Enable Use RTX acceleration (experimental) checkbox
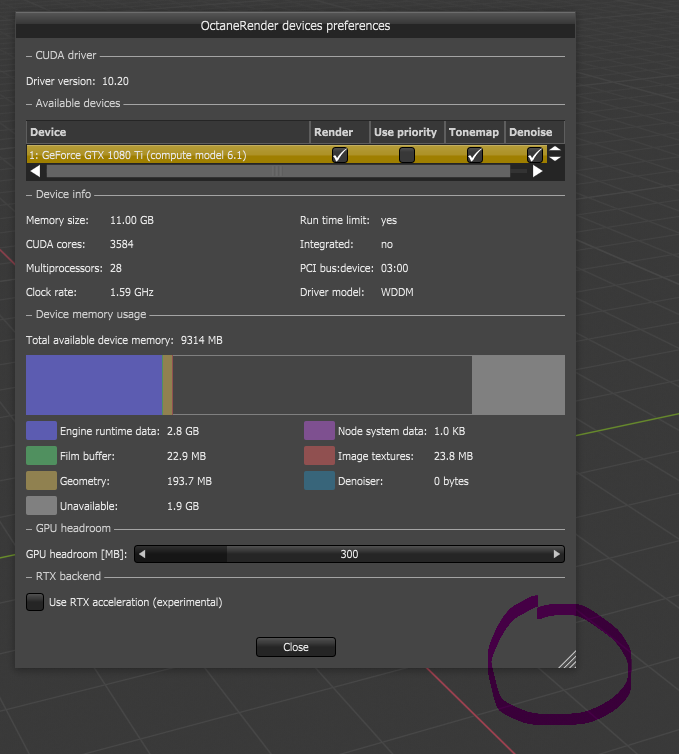Screen dimensions: 679x754 coord(35,602)
